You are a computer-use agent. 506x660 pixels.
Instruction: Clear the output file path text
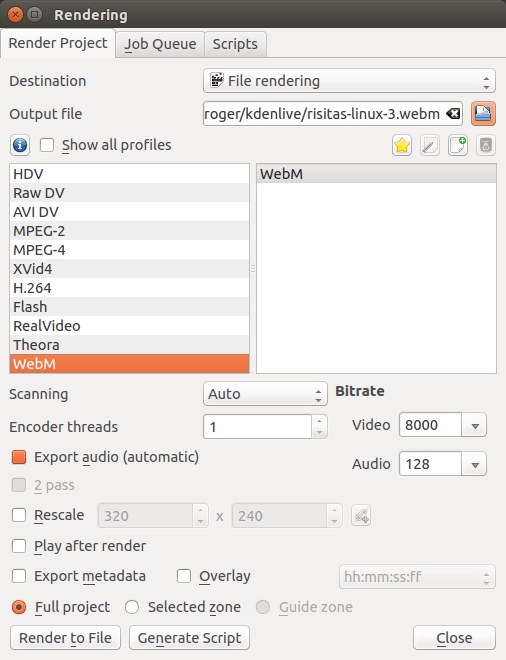pyautogui.click(x=453, y=114)
